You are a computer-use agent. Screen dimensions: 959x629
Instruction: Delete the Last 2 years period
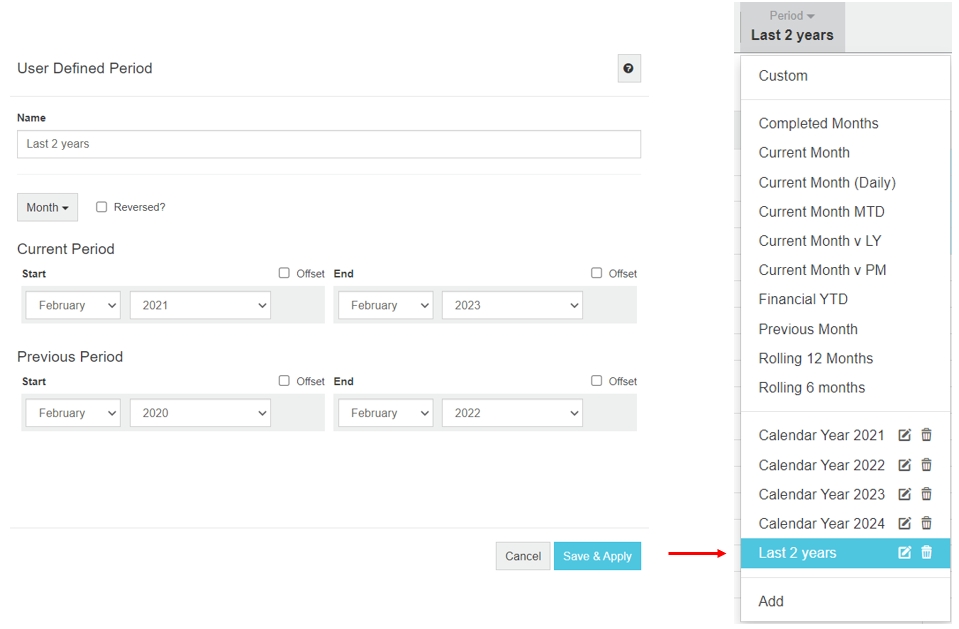coord(926,553)
